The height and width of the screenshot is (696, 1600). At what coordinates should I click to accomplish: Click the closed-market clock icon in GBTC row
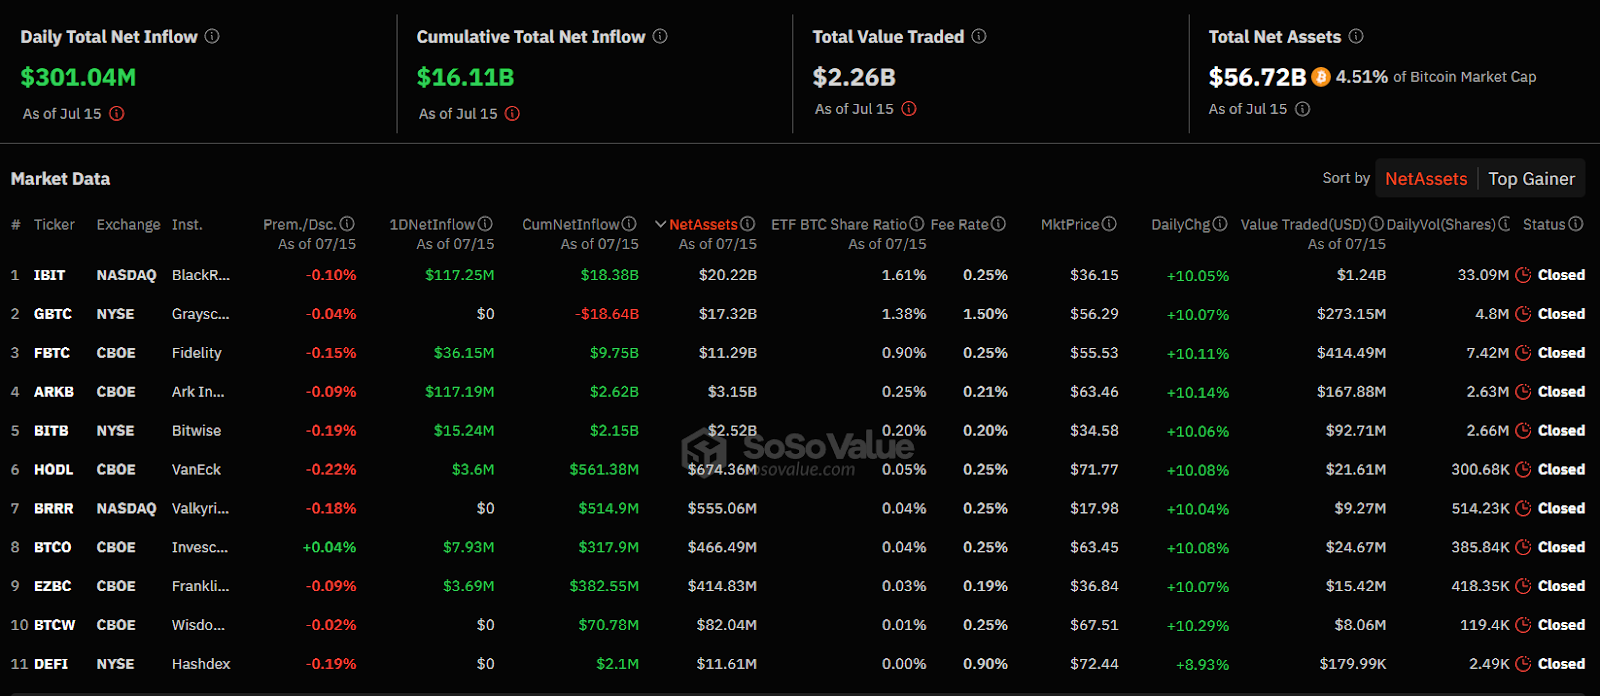click(x=1523, y=314)
